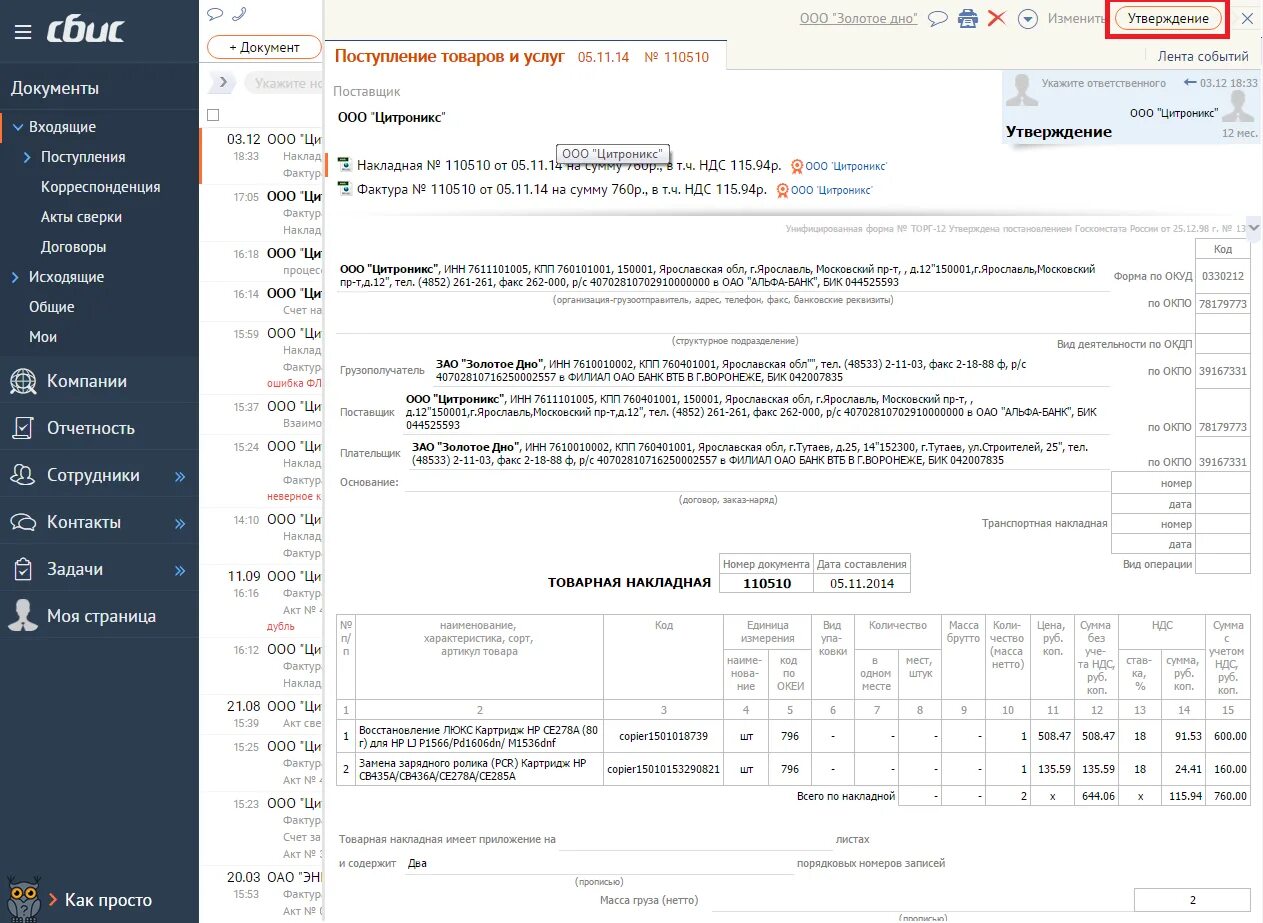Expand Сотрудники submenu double arrow
This screenshot has height=923, width=1263.
[180, 477]
